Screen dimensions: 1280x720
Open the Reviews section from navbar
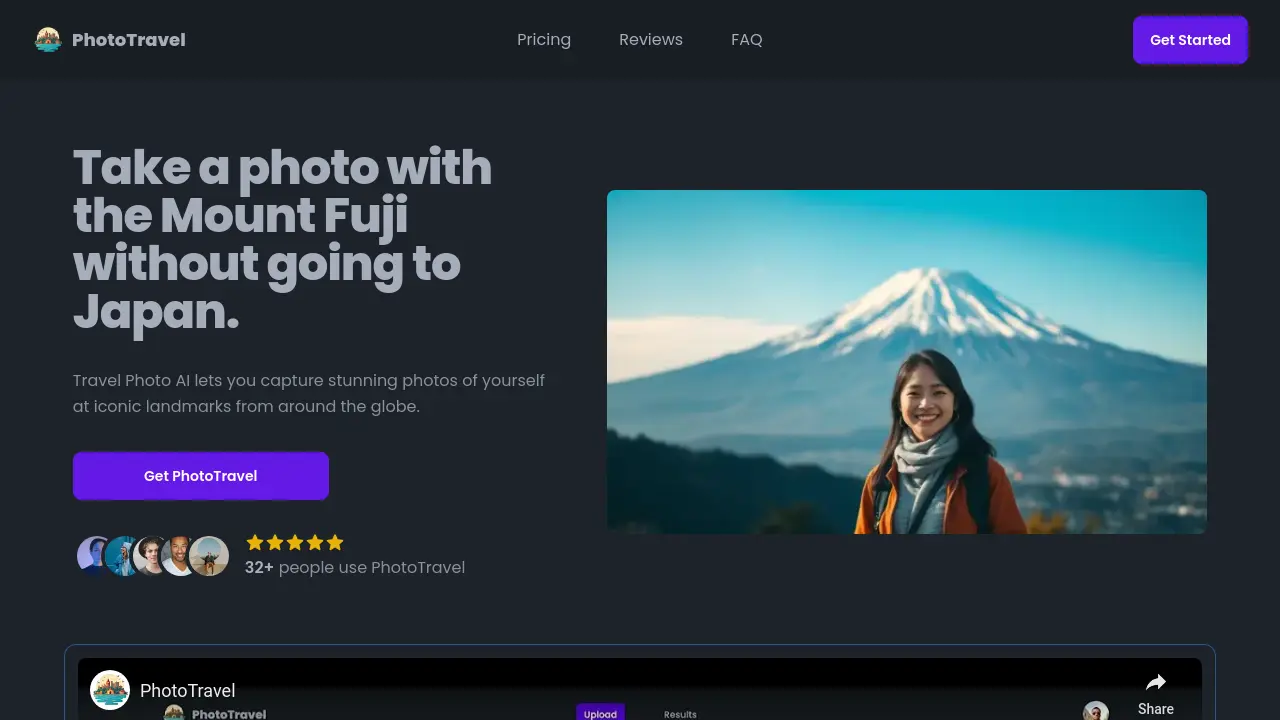(x=651, y=39)
